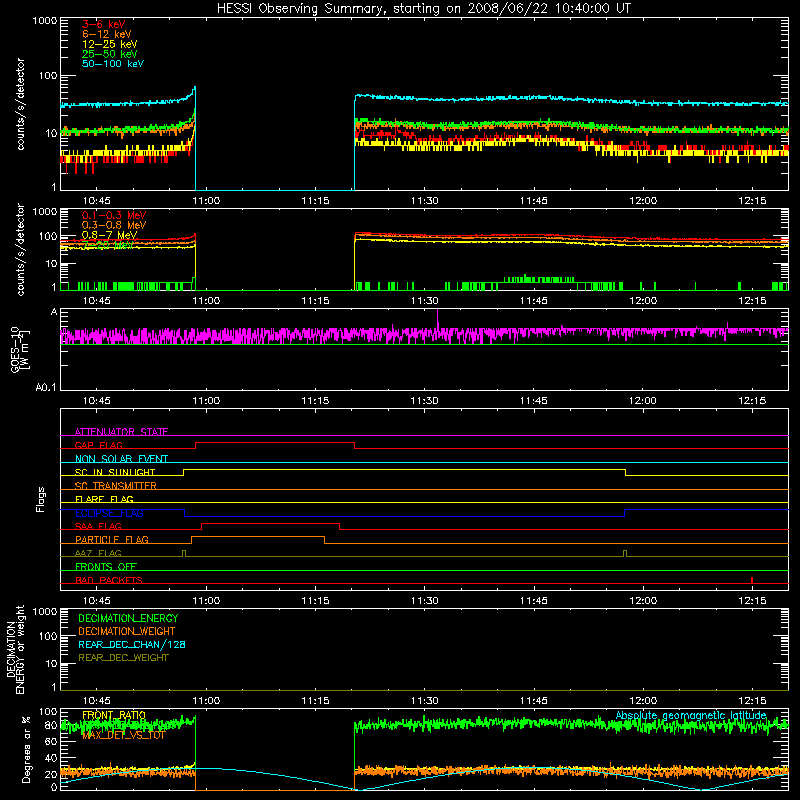Click the red BAD_PACKETS spike near 12:15

tap(752, 580)
